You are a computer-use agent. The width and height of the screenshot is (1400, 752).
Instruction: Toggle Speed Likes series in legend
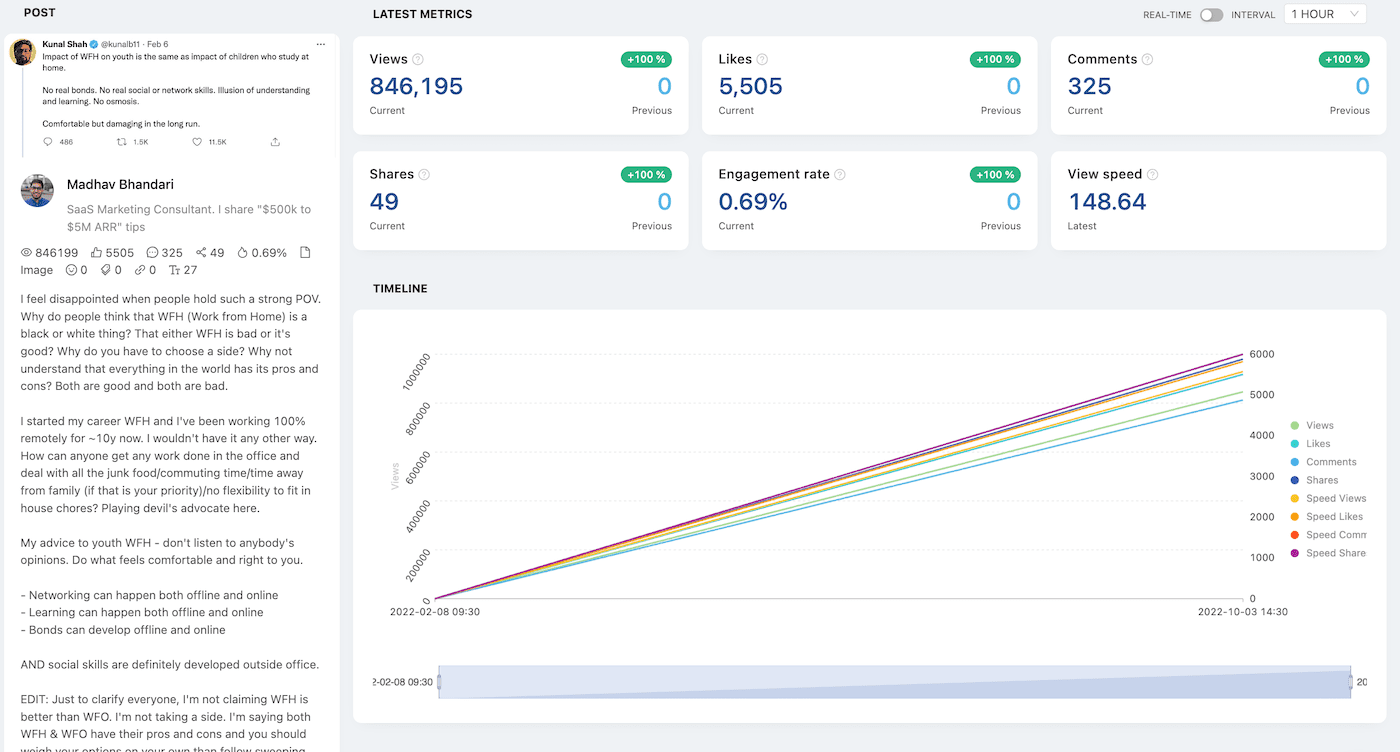coord(1327,517)
